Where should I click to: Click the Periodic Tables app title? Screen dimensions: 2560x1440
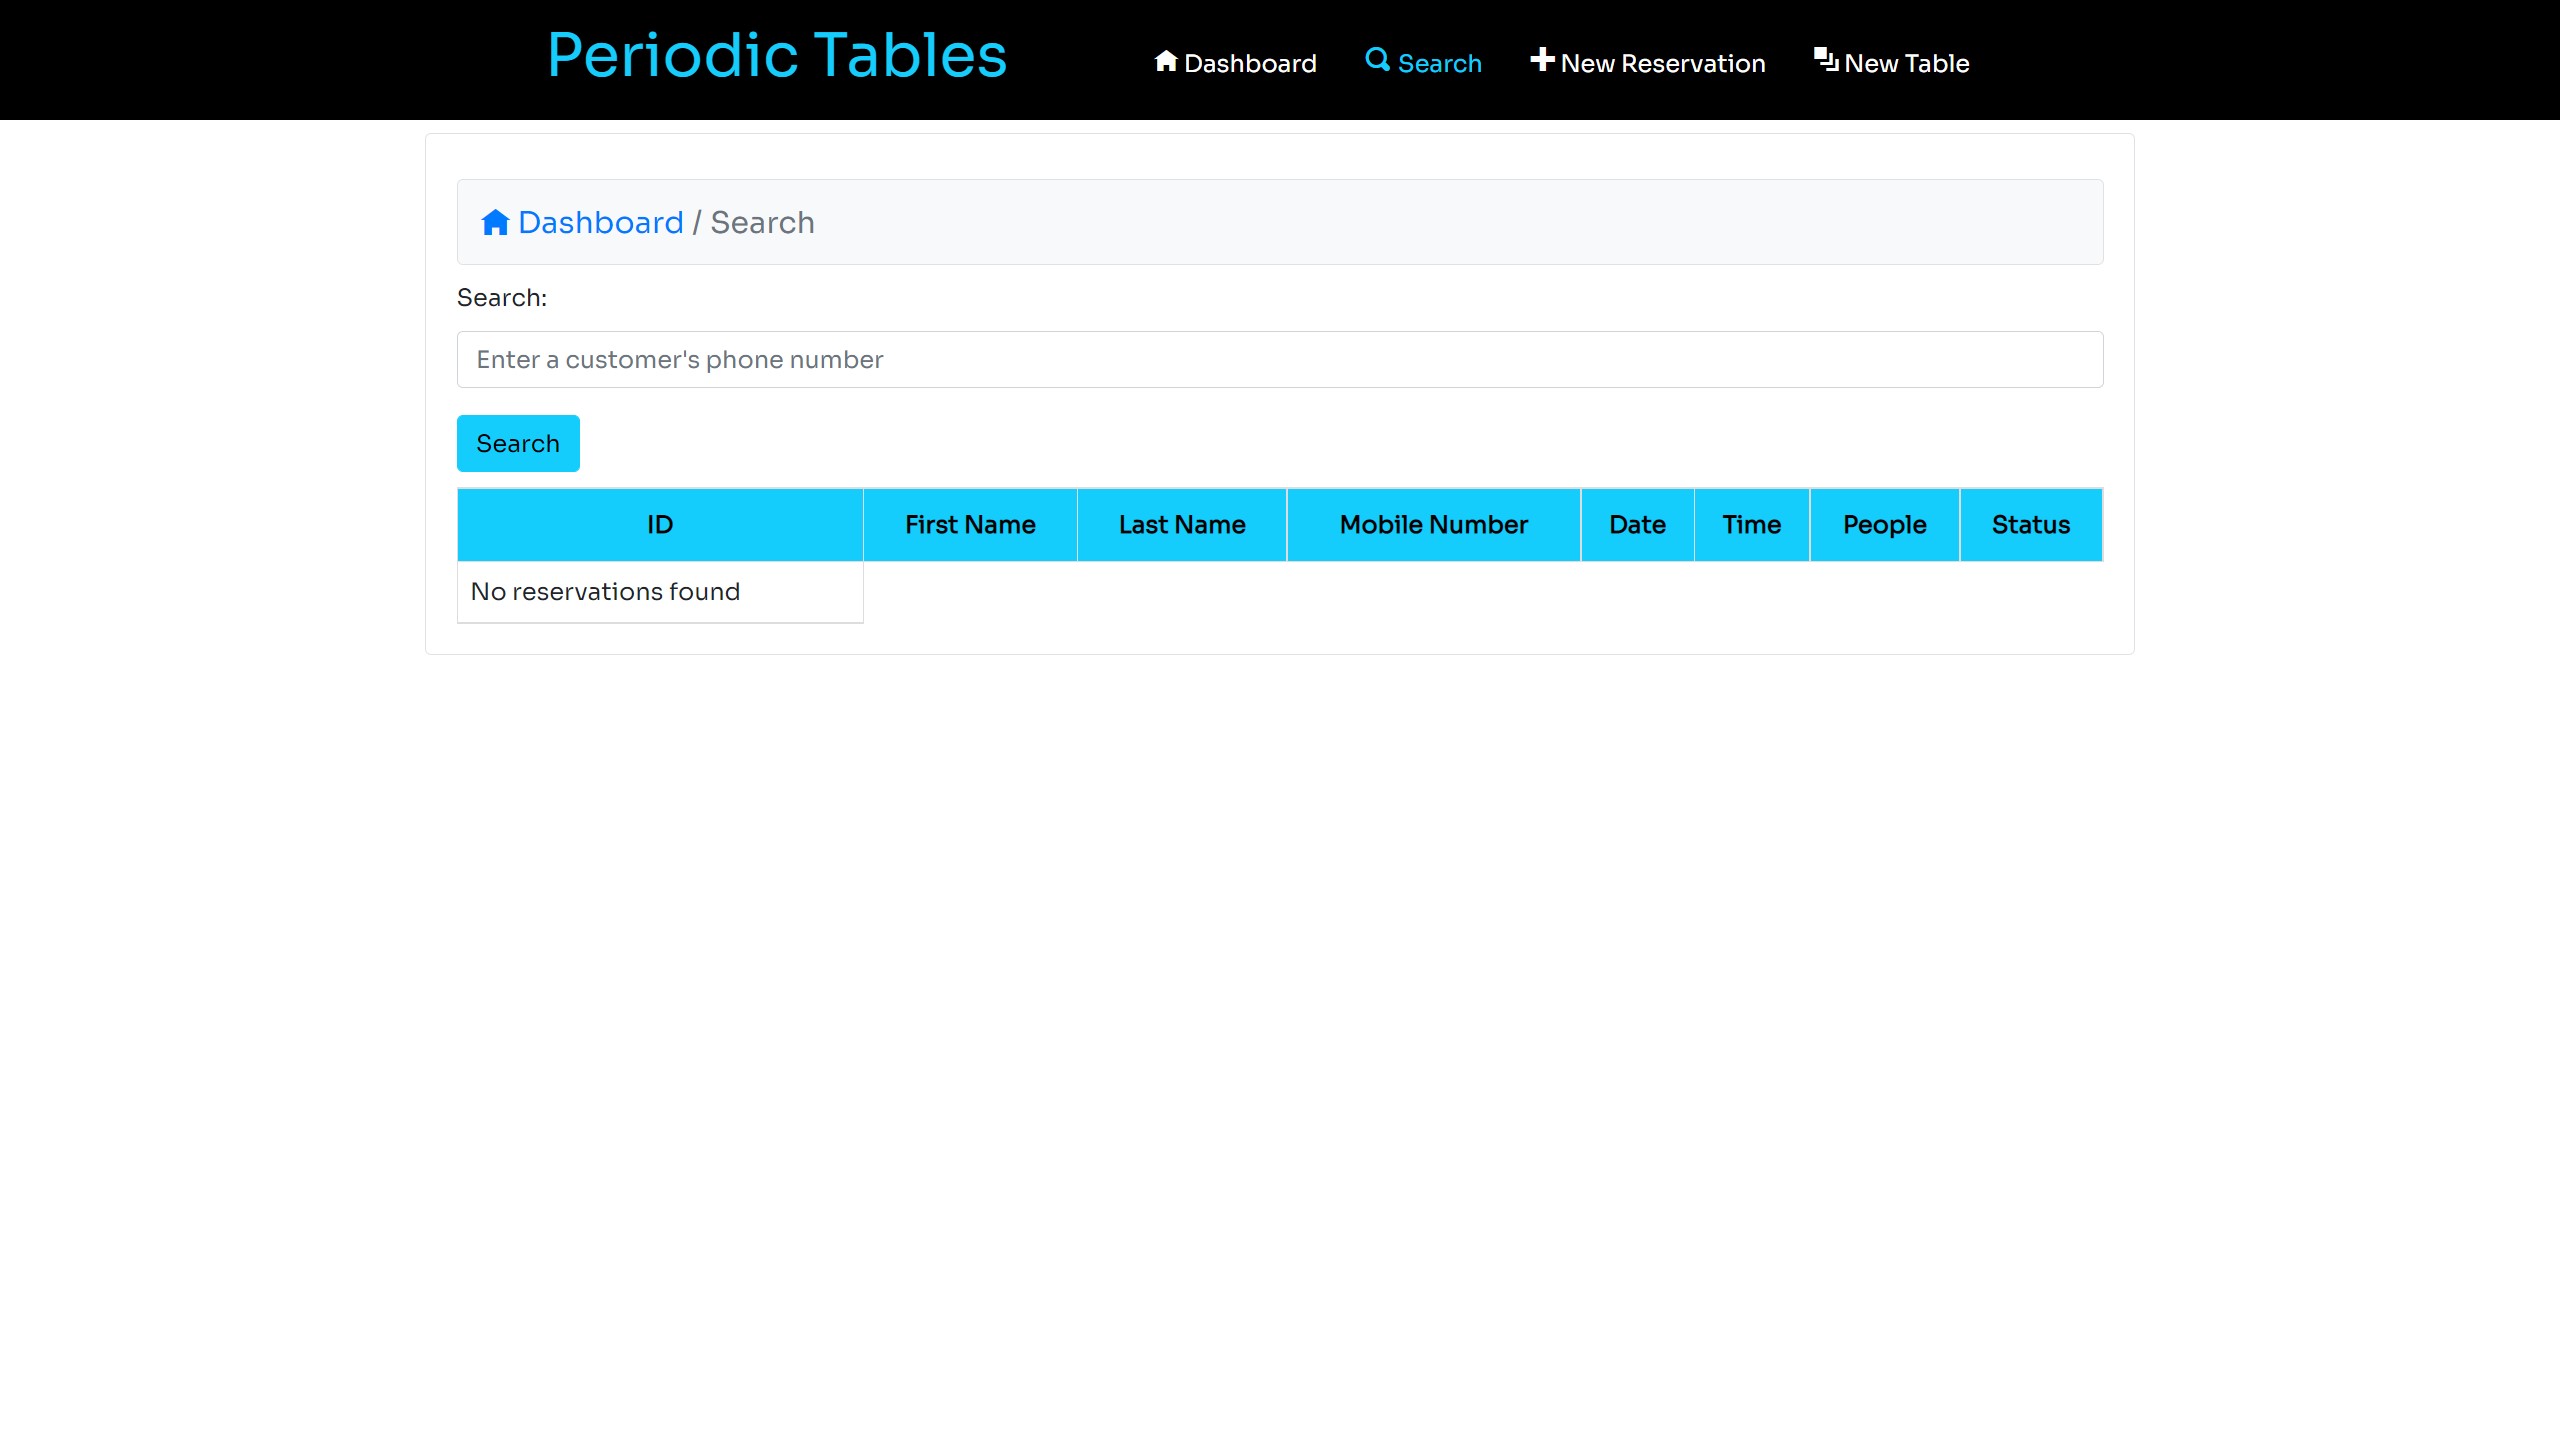775,53
